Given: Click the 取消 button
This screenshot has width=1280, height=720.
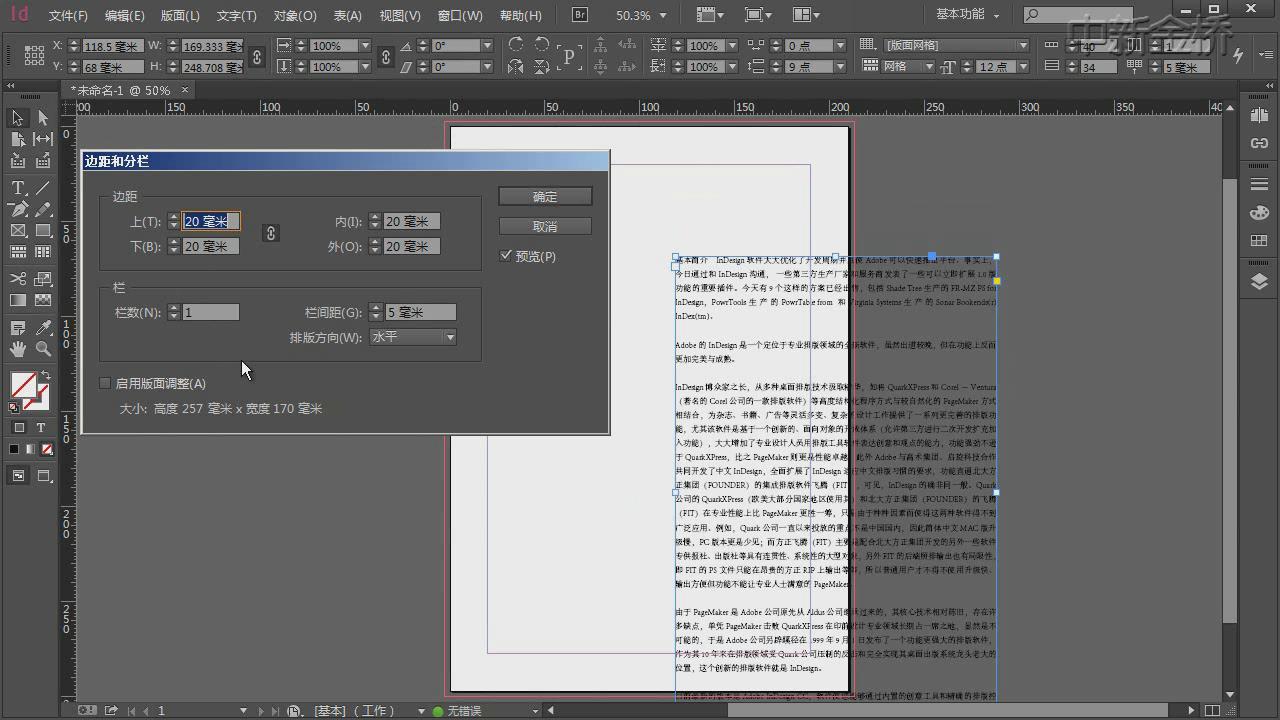Looking at the screenshot, I should (545, 226).
